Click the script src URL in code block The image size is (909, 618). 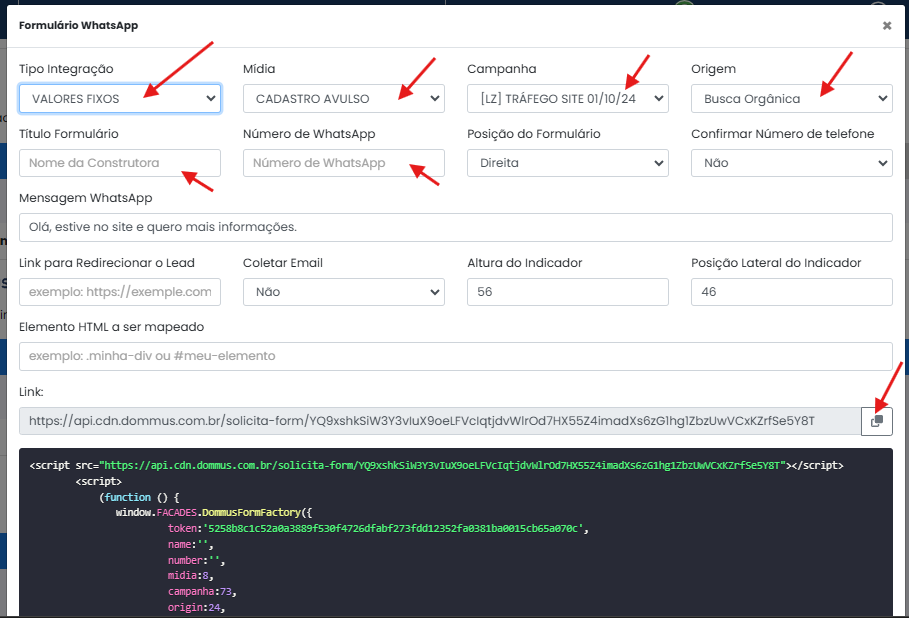pyautogui.click(x=442, y=466)
